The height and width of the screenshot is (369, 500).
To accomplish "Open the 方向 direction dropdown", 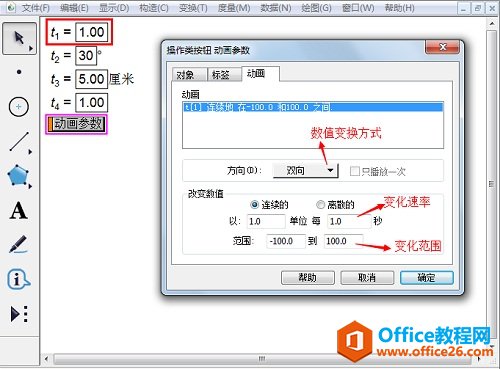I will pyautogui.click(x=306, y=171).
